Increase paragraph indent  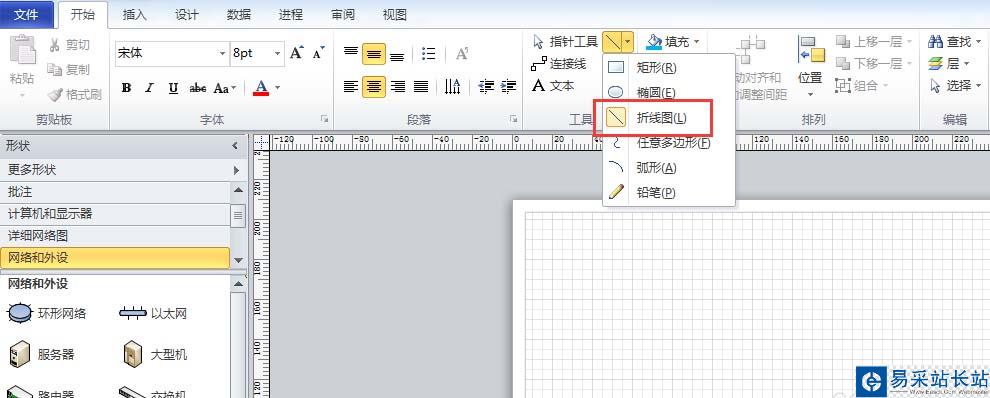pos(508,86)
